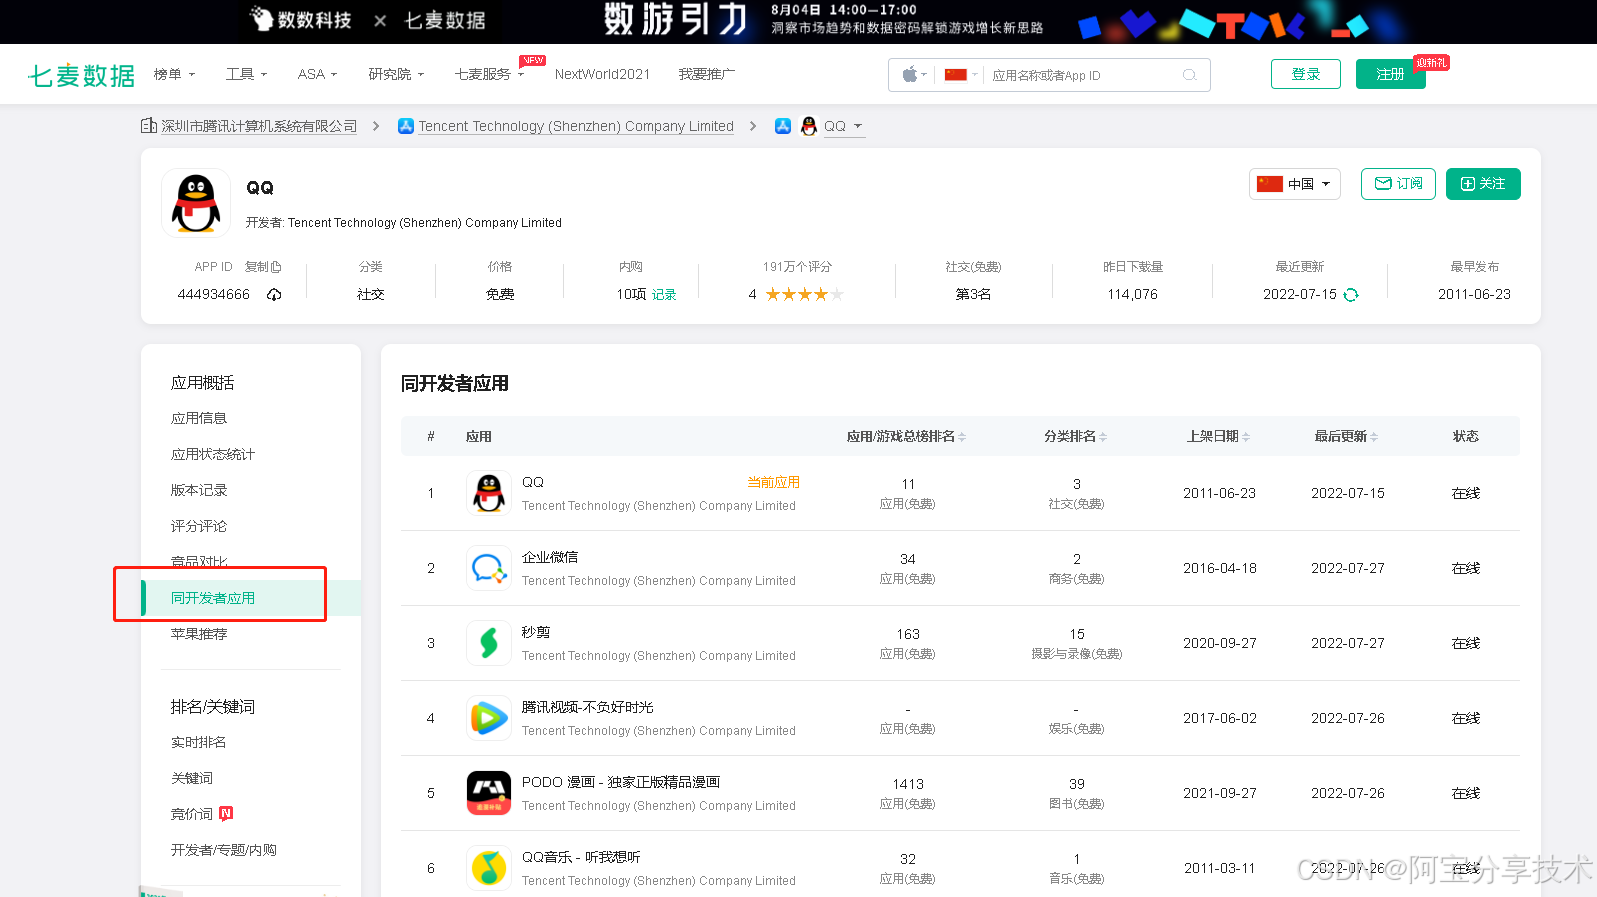Click the company building icon in breadcrumb
Screen dimensions: 1597x897
click(x=149, y=126)
